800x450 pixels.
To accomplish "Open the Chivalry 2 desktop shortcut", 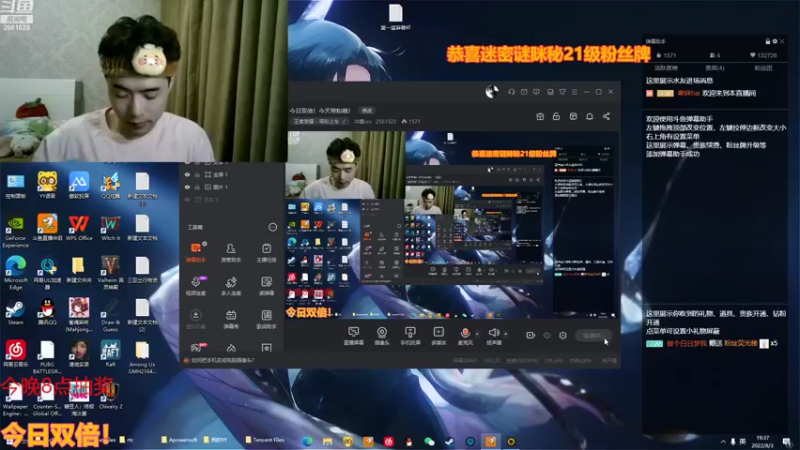I will [x=110, y=396].
